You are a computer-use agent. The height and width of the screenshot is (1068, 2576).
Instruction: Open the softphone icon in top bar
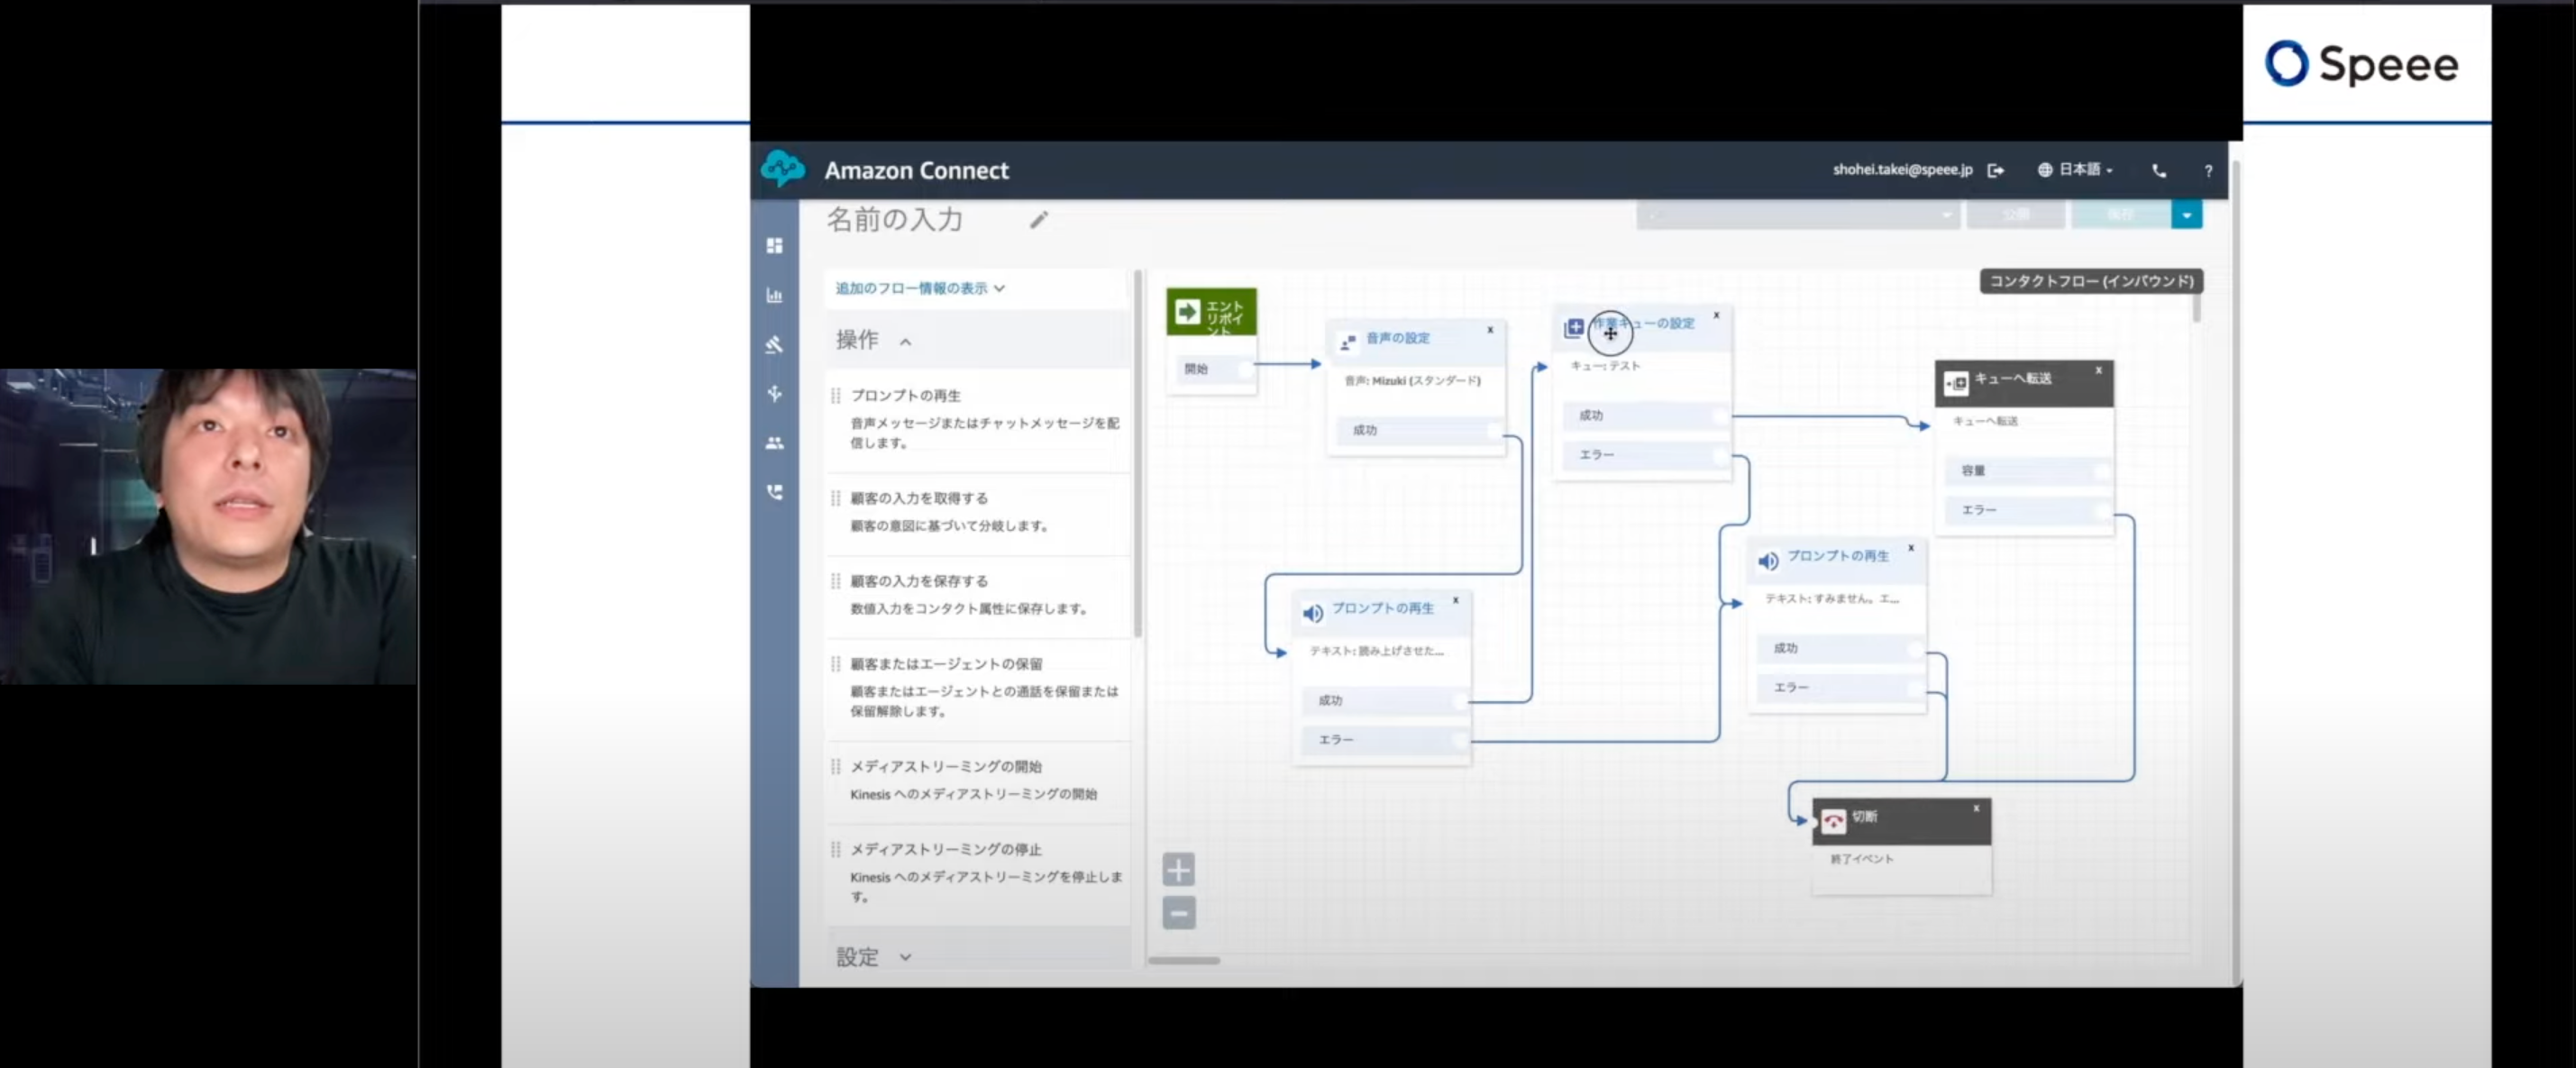tap(2159, 171)
